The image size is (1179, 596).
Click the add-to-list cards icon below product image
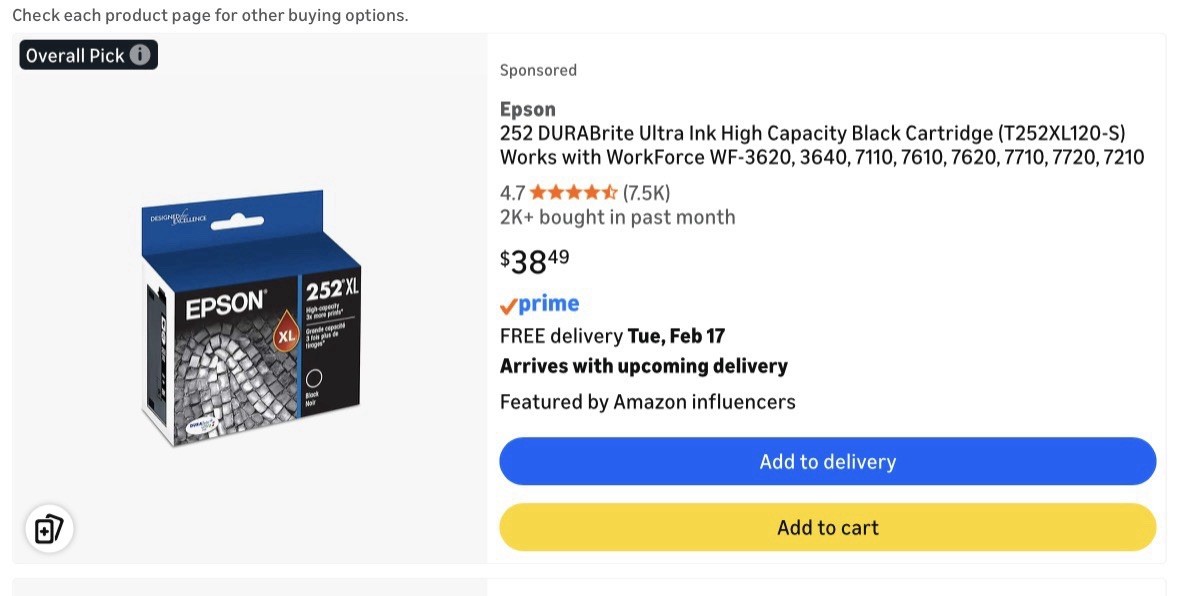pyautogui.click(x=49, y=528)
